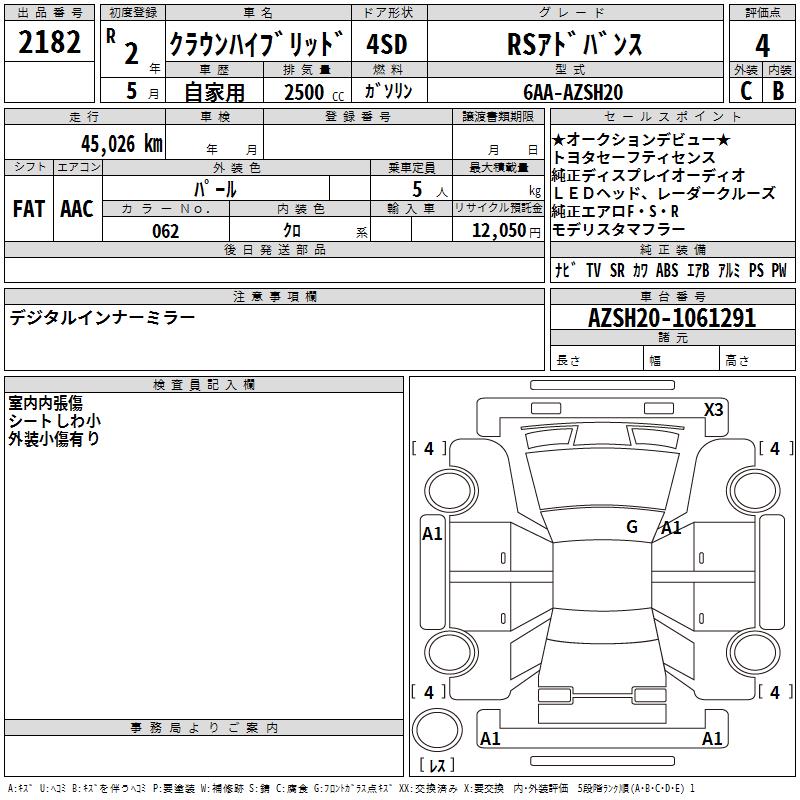The height and width of the screenshot is (800, 800).
Task: Click the lot number 2182
Action: click(x=50, y=44)
